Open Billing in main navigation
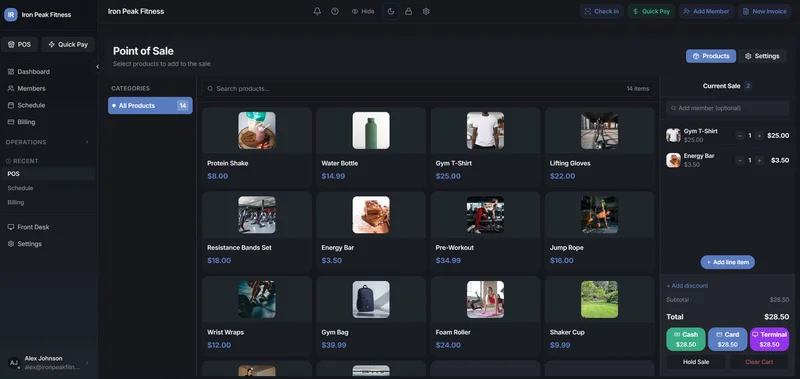Image resolution: width=800 pixels, height=379 pixels. (x=48, y=122)
